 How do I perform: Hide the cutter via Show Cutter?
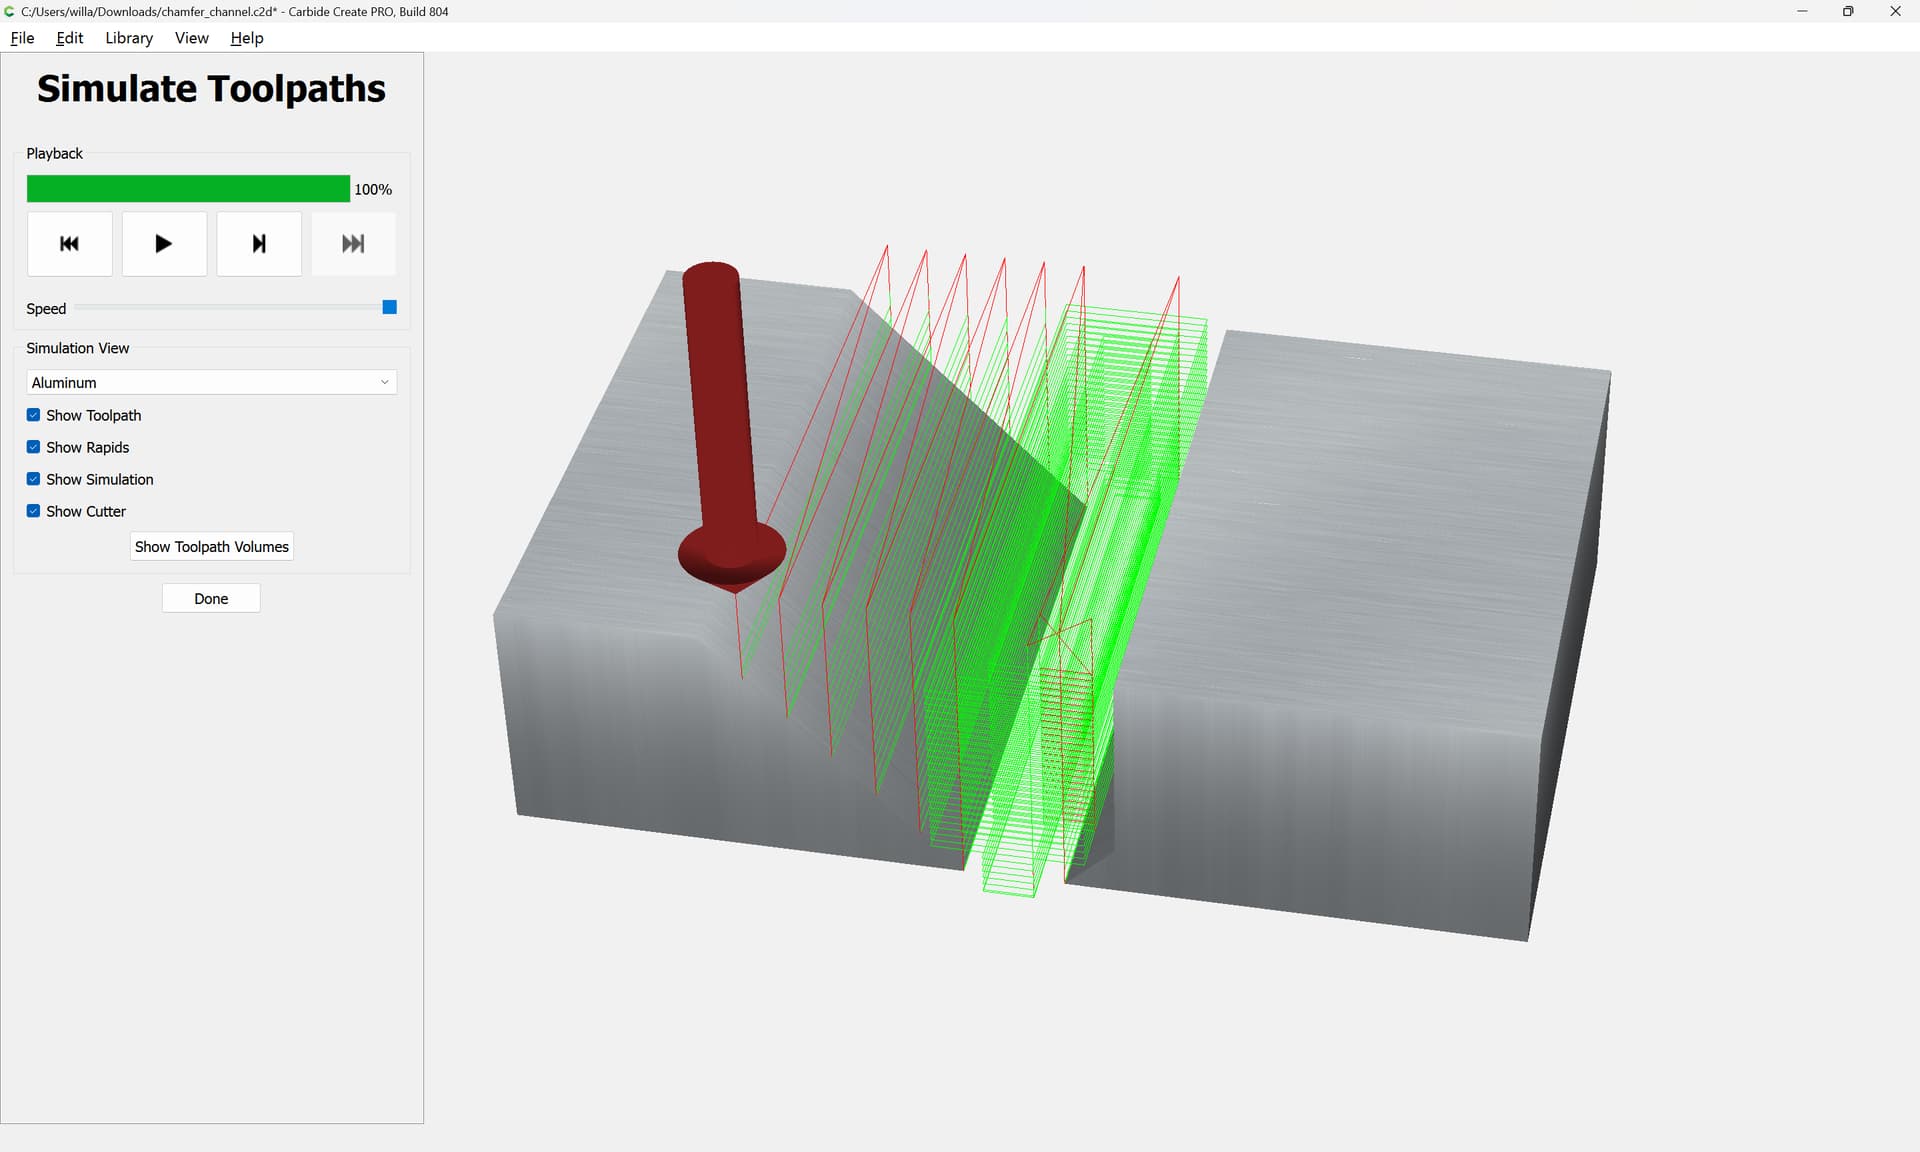pos(34,511)
